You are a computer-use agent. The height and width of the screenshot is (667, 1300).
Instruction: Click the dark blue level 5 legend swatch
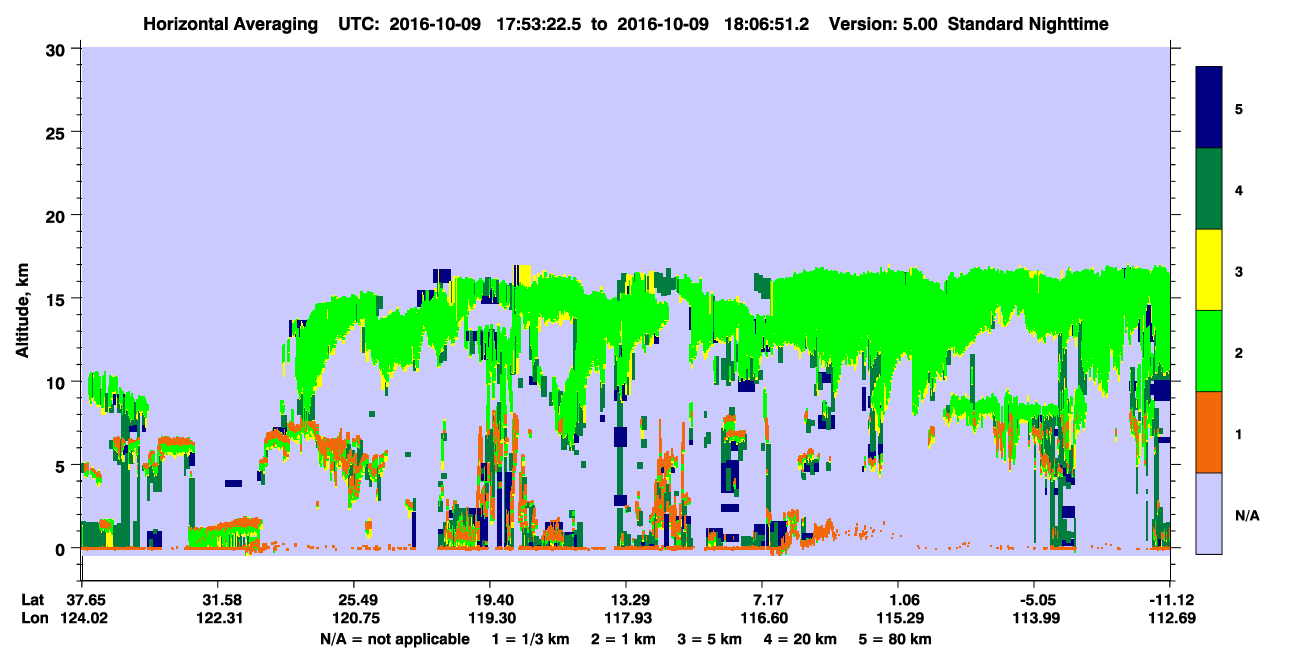click(x=1210, y=108)
